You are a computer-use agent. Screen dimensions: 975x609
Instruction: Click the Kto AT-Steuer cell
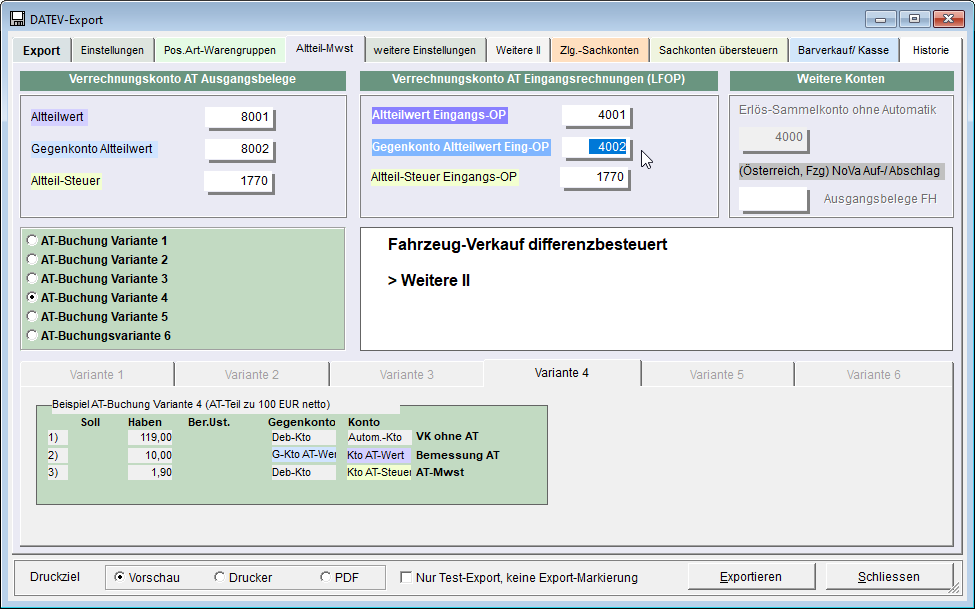coord(378,472)
